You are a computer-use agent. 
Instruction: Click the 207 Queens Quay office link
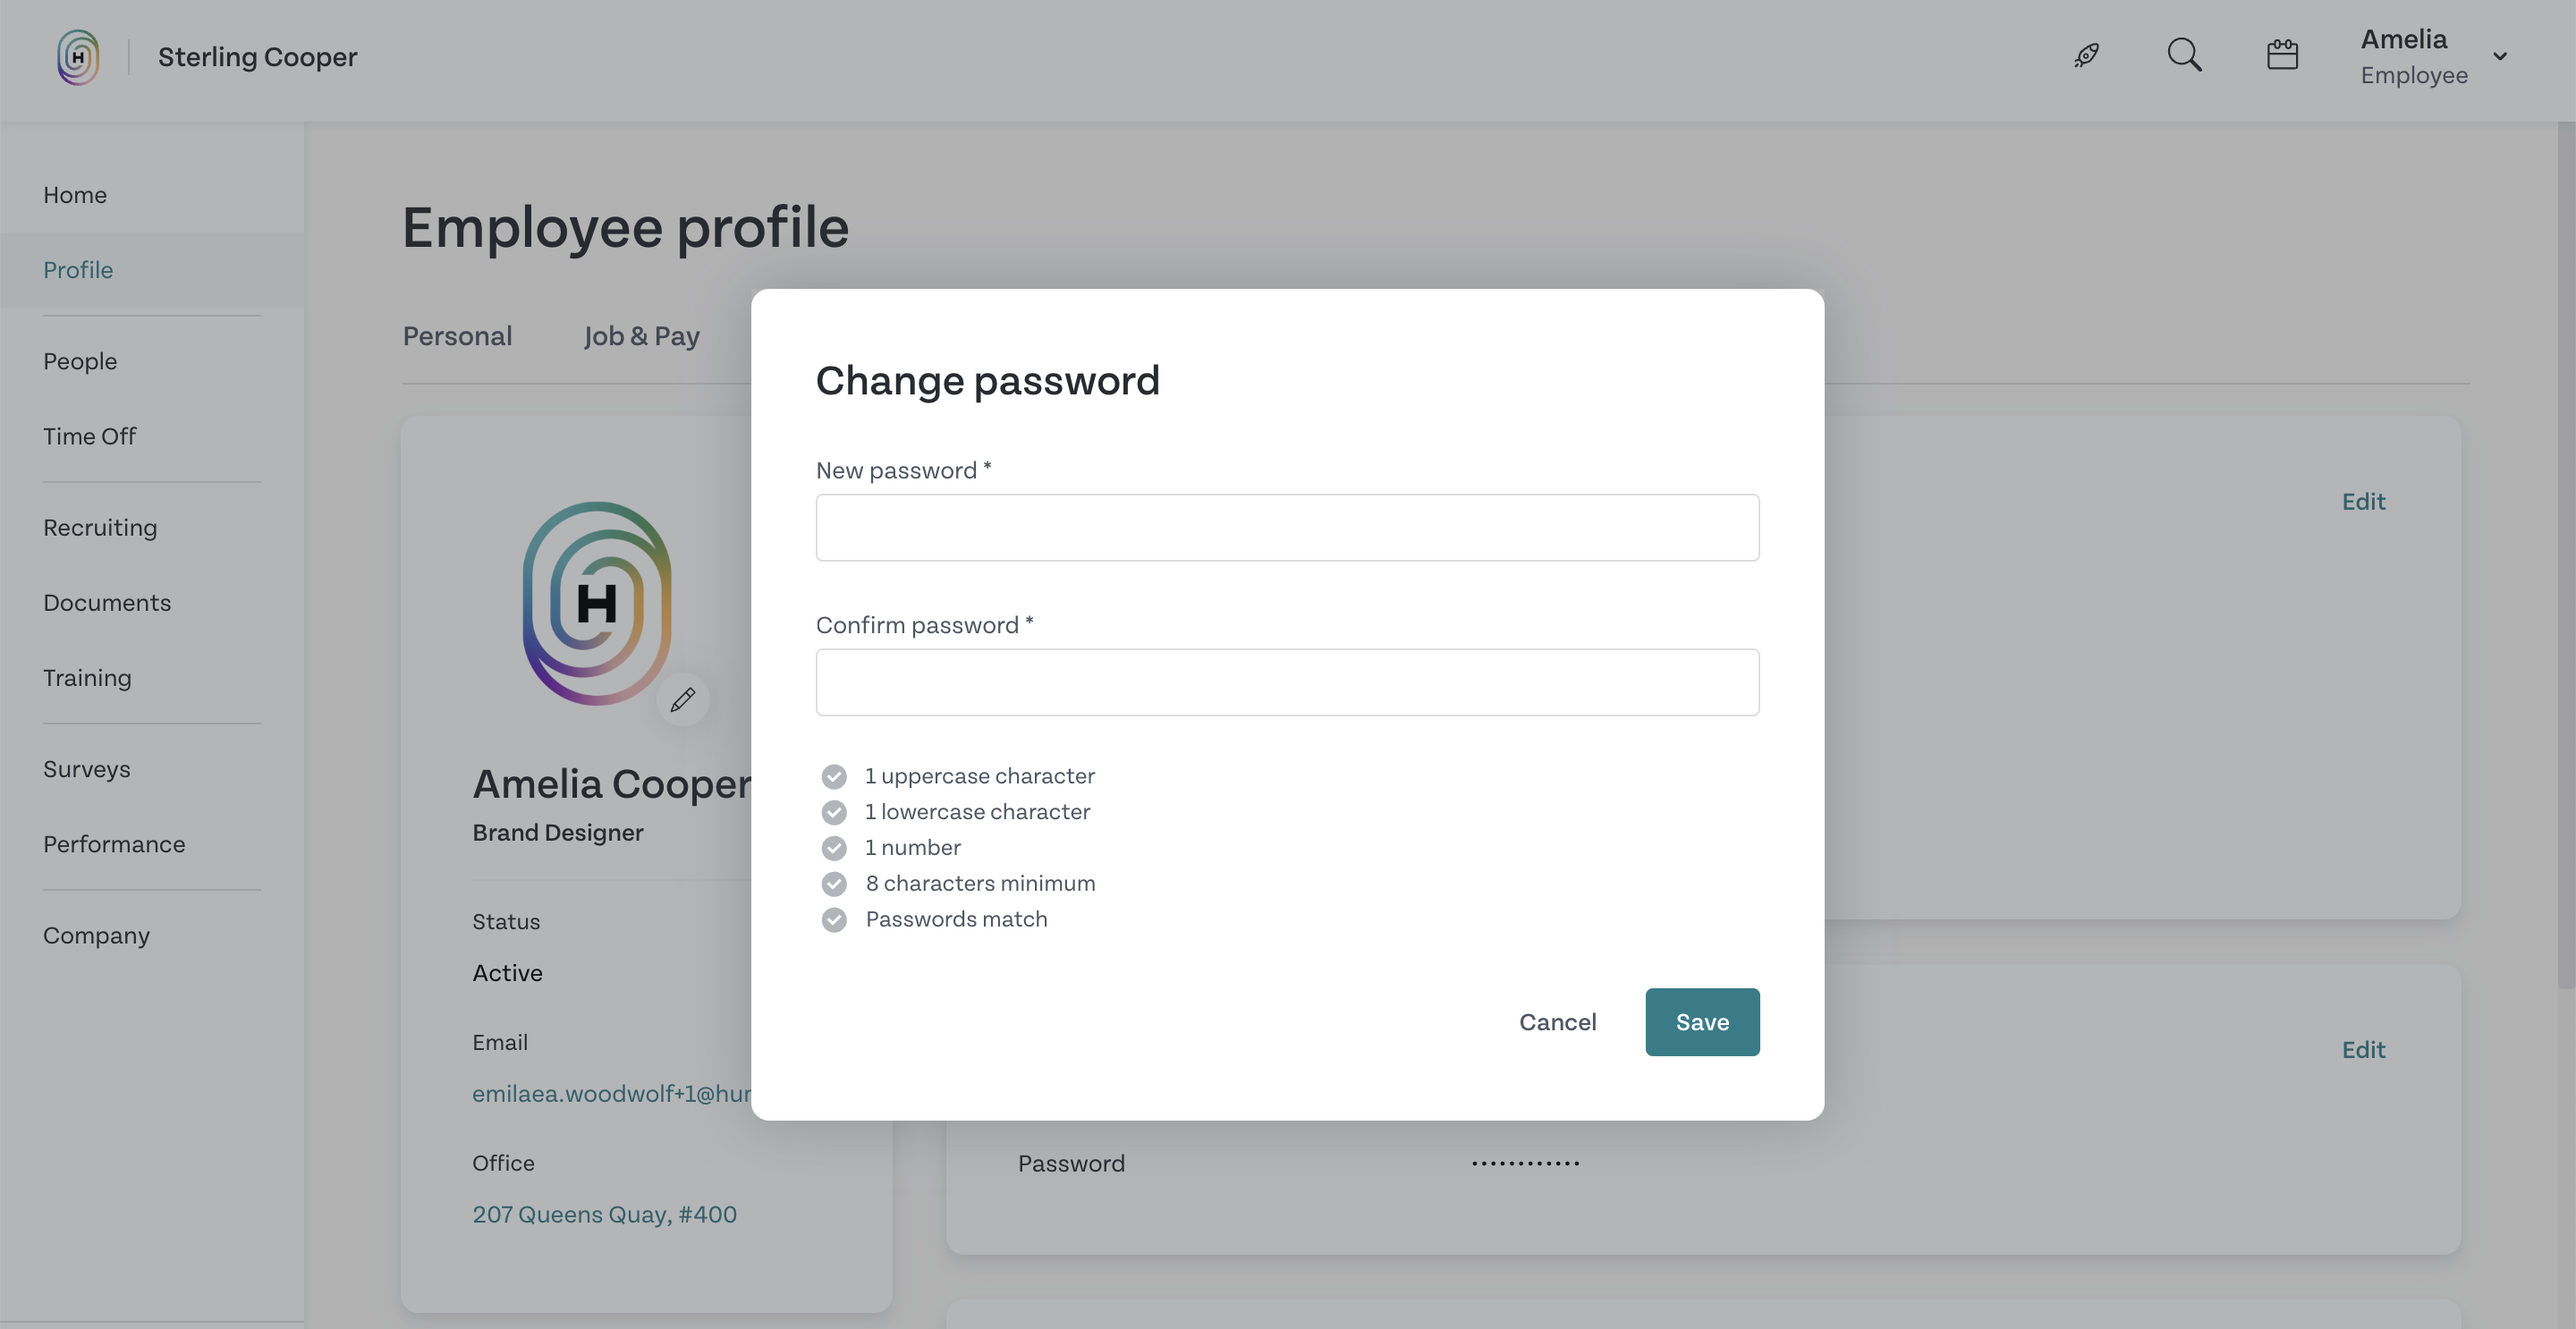tap(604, 1214)
